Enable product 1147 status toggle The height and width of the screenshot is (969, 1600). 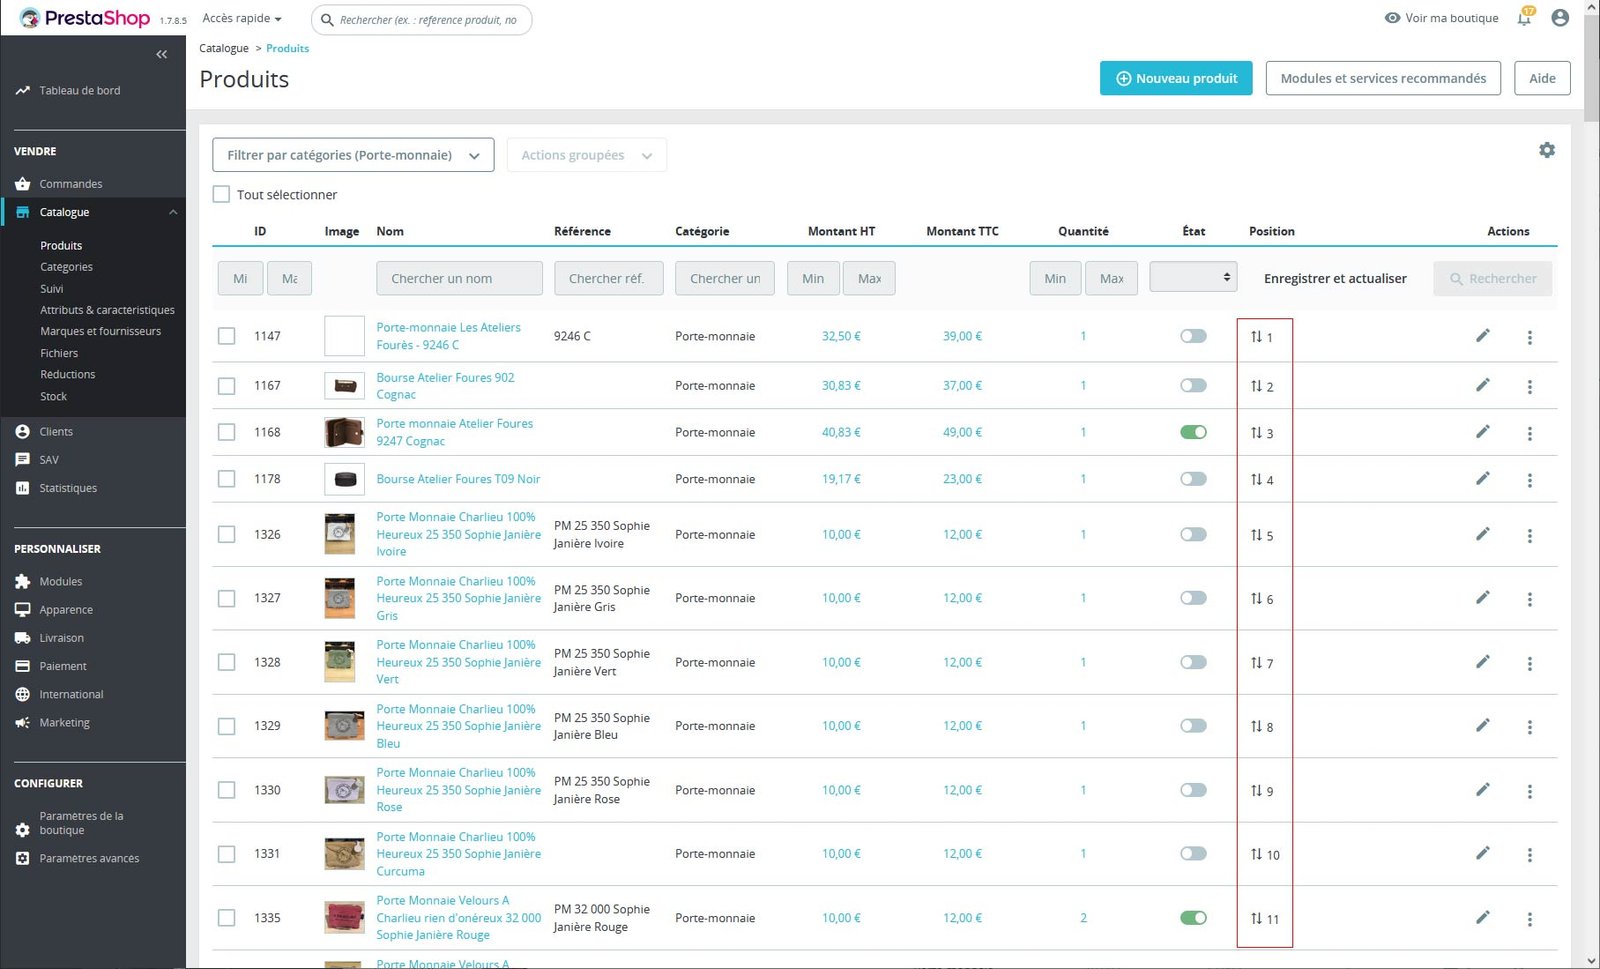pos(1193,336)
